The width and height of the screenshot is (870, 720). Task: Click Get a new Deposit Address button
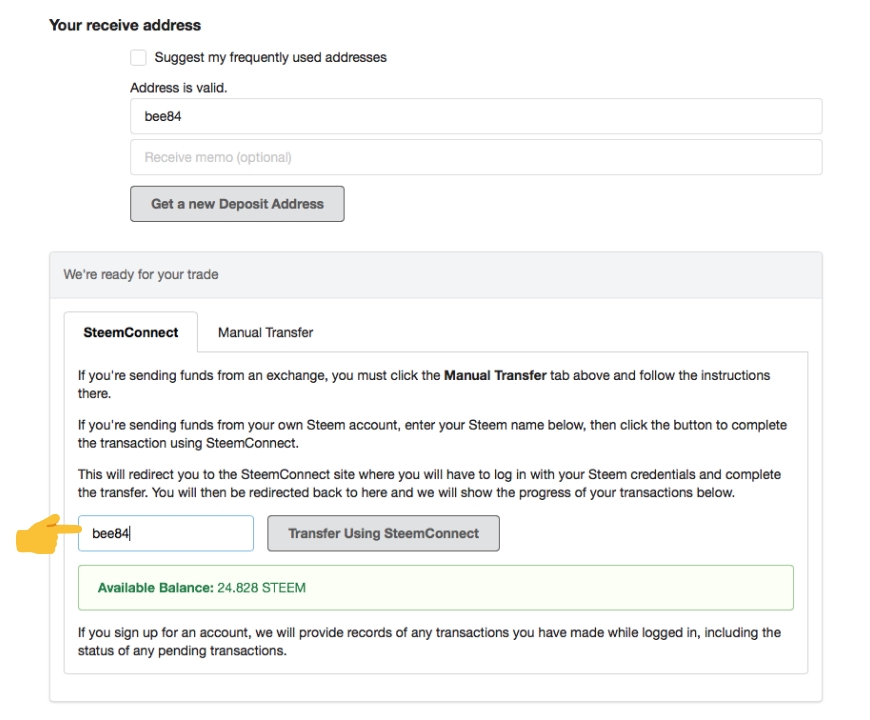(237, 204)
